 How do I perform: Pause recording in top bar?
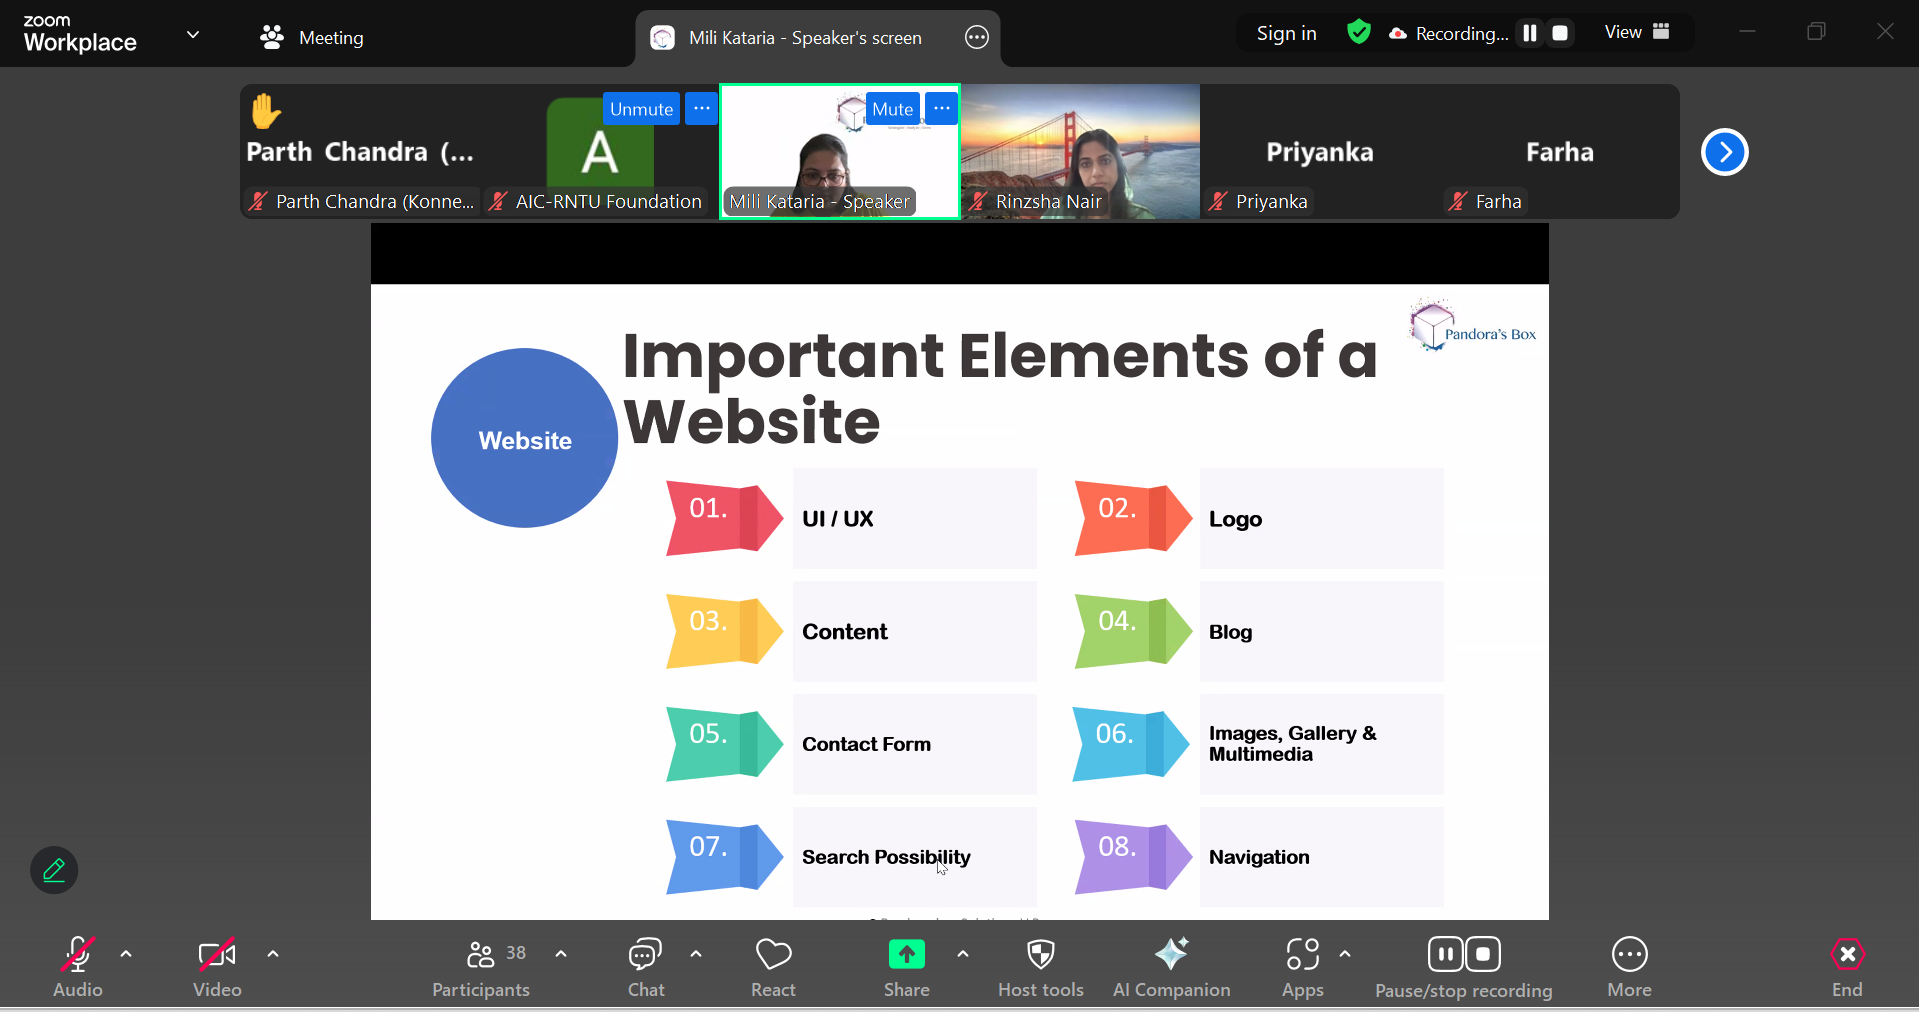pos(1529,33)
